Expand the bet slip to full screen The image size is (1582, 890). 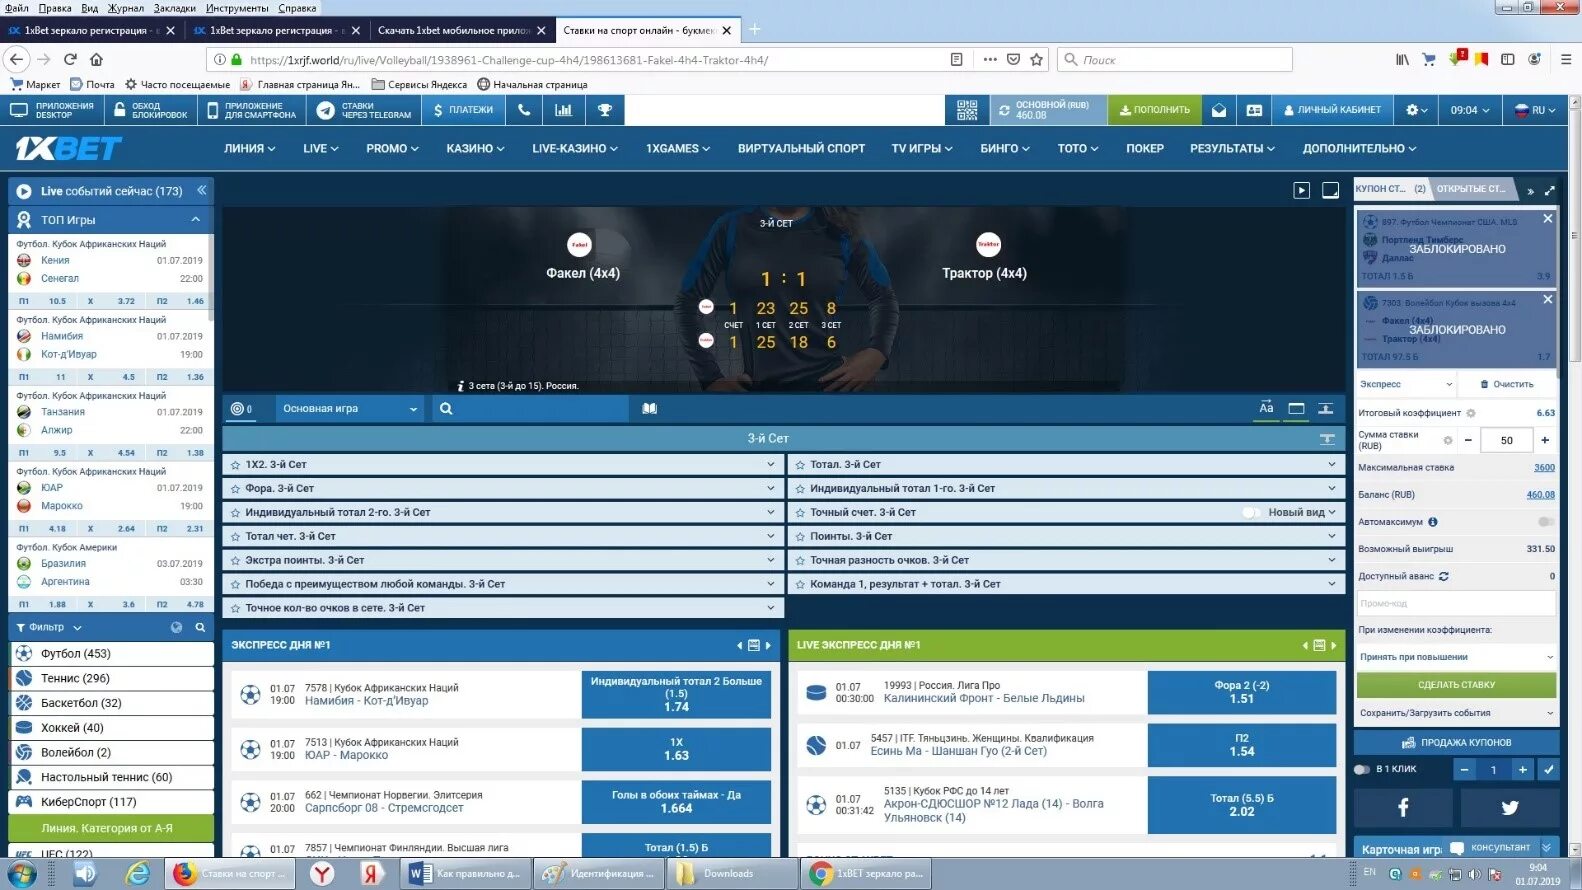pyautogui.click(x=1549, y=190)
